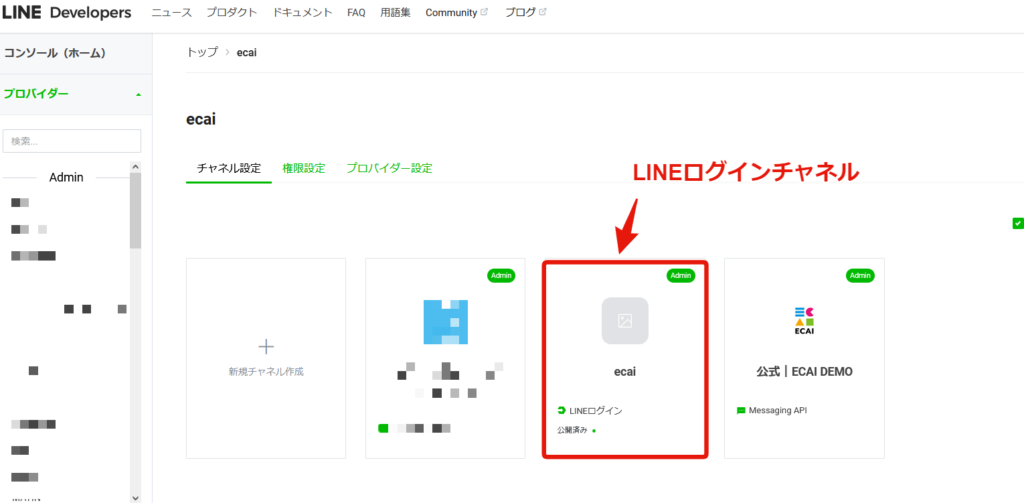The height and width of the screenshot is (503, 1024).
Task: Open the プロダクト menu item
Action: pos(232,13)
